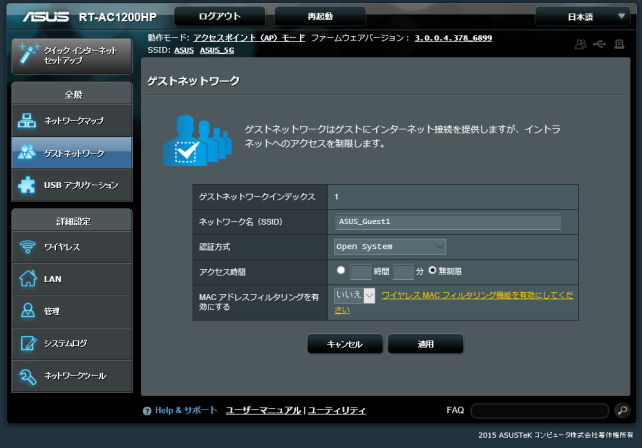Click the 再起動 reboot button
Image resolution: width=642 pixels, height=448 pixels.
(x=320, y=16)
